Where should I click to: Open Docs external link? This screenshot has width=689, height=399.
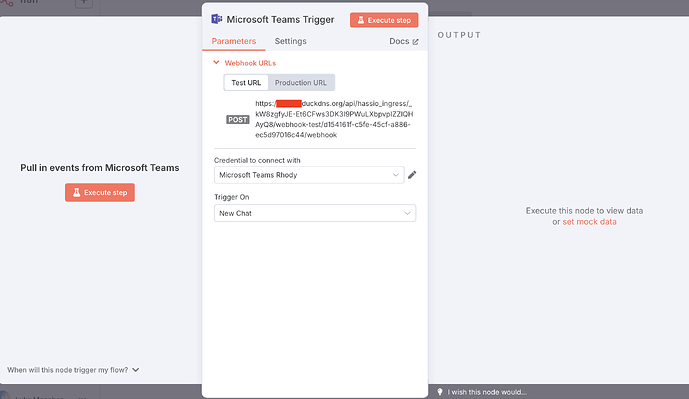pyautogui.click(x=404, y=41)
